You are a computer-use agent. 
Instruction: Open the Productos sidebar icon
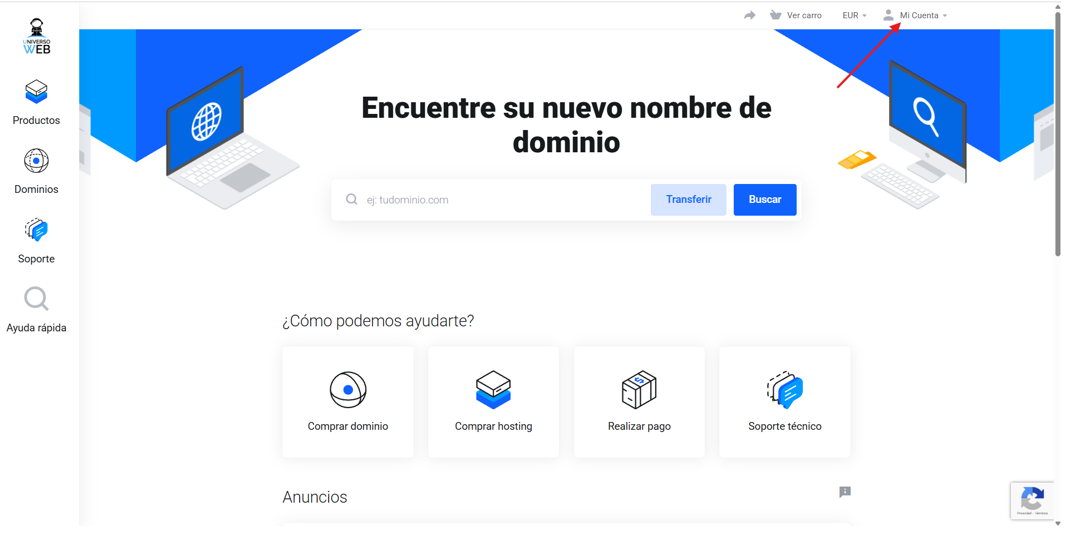point(36,91)
